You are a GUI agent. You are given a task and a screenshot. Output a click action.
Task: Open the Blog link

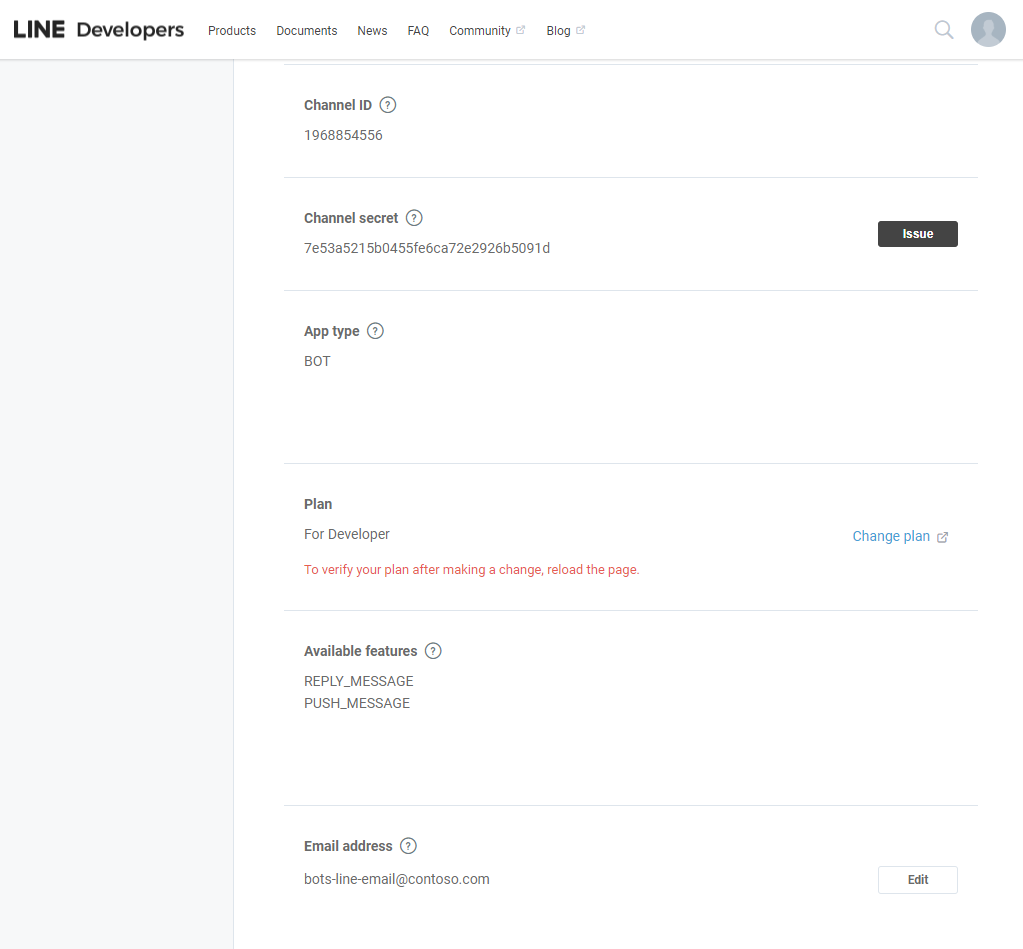pyautogui.click(x=558, y=31)
